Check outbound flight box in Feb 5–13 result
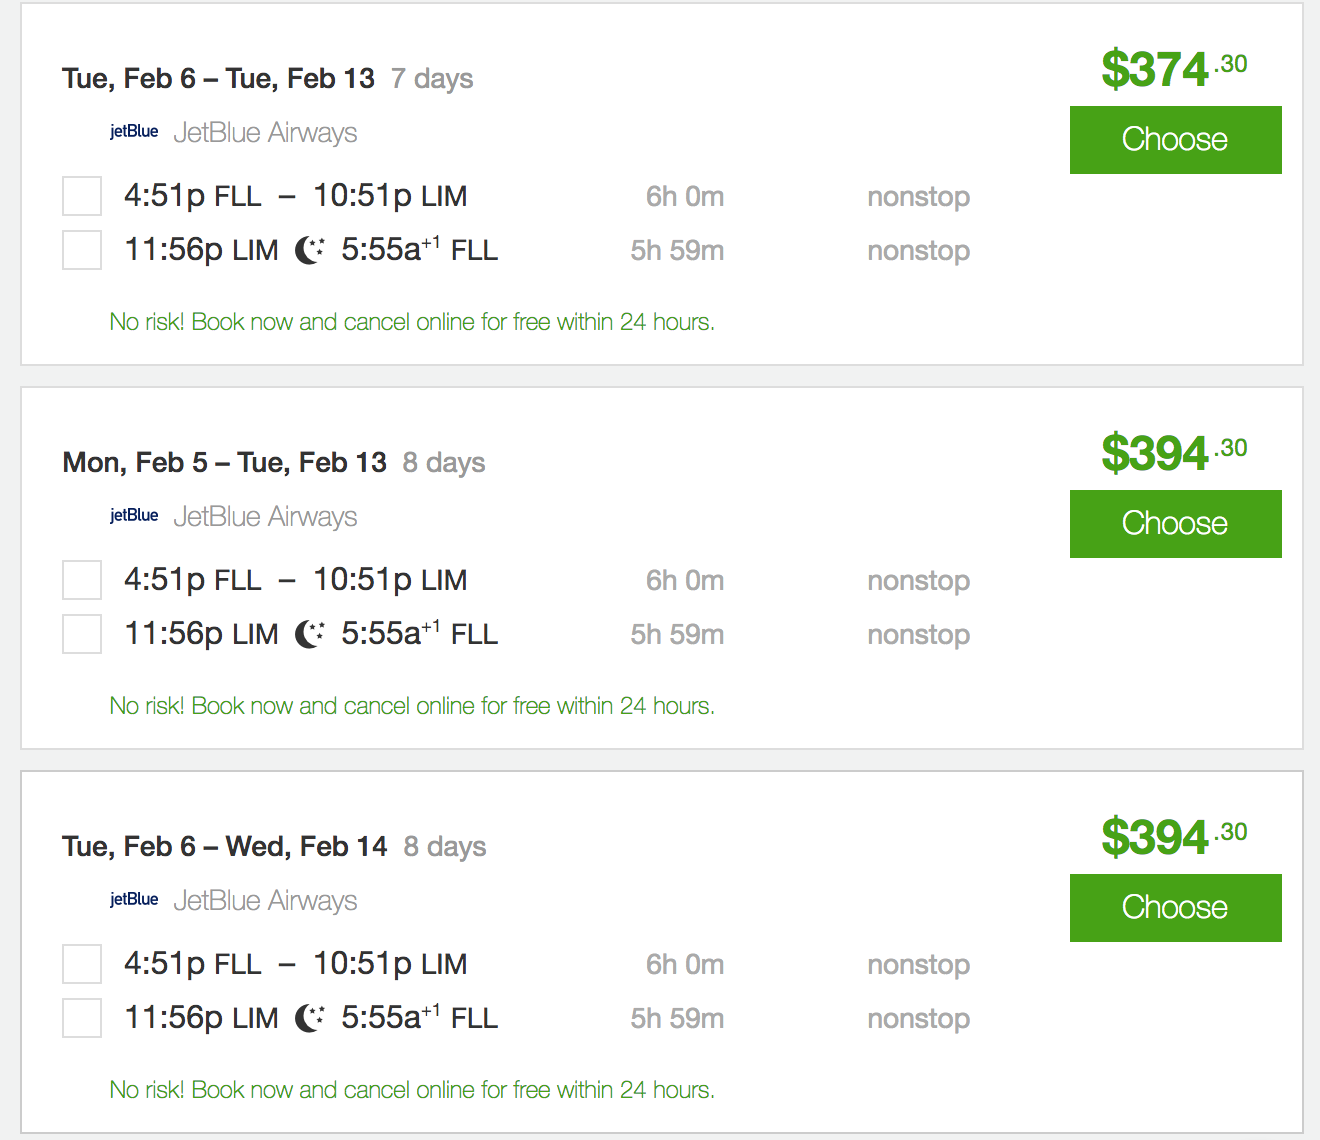This screenshot has width=1320, height=1140. (82, 580)
